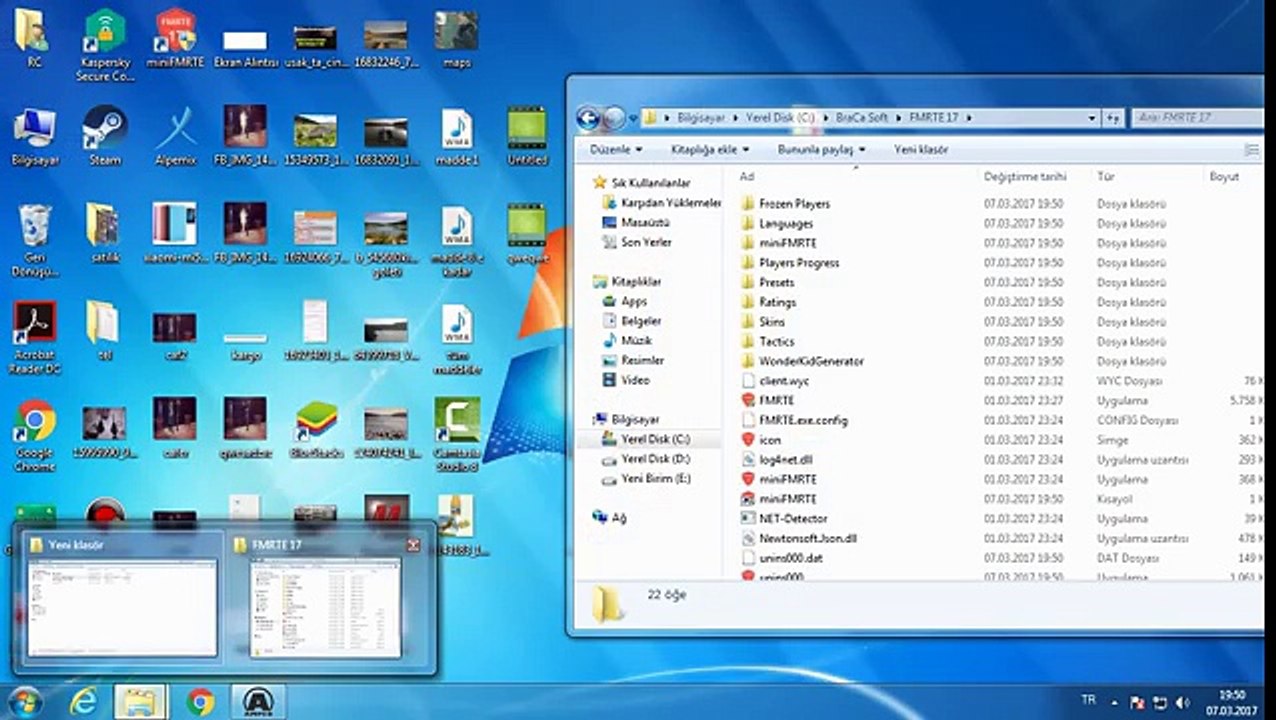The image size is (1276, 720).
Task: Select Resimler library
Action: (x=633, y=360)
